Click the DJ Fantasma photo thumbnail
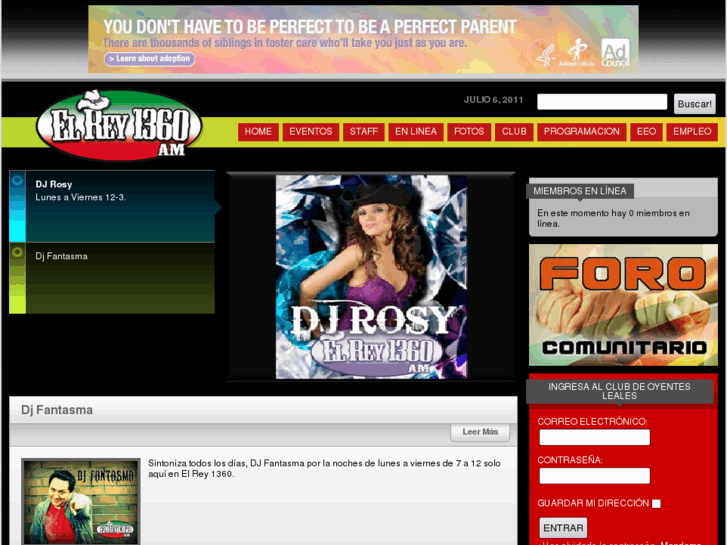The height and width of the screenshot is (545, 727). click(81, 501)
